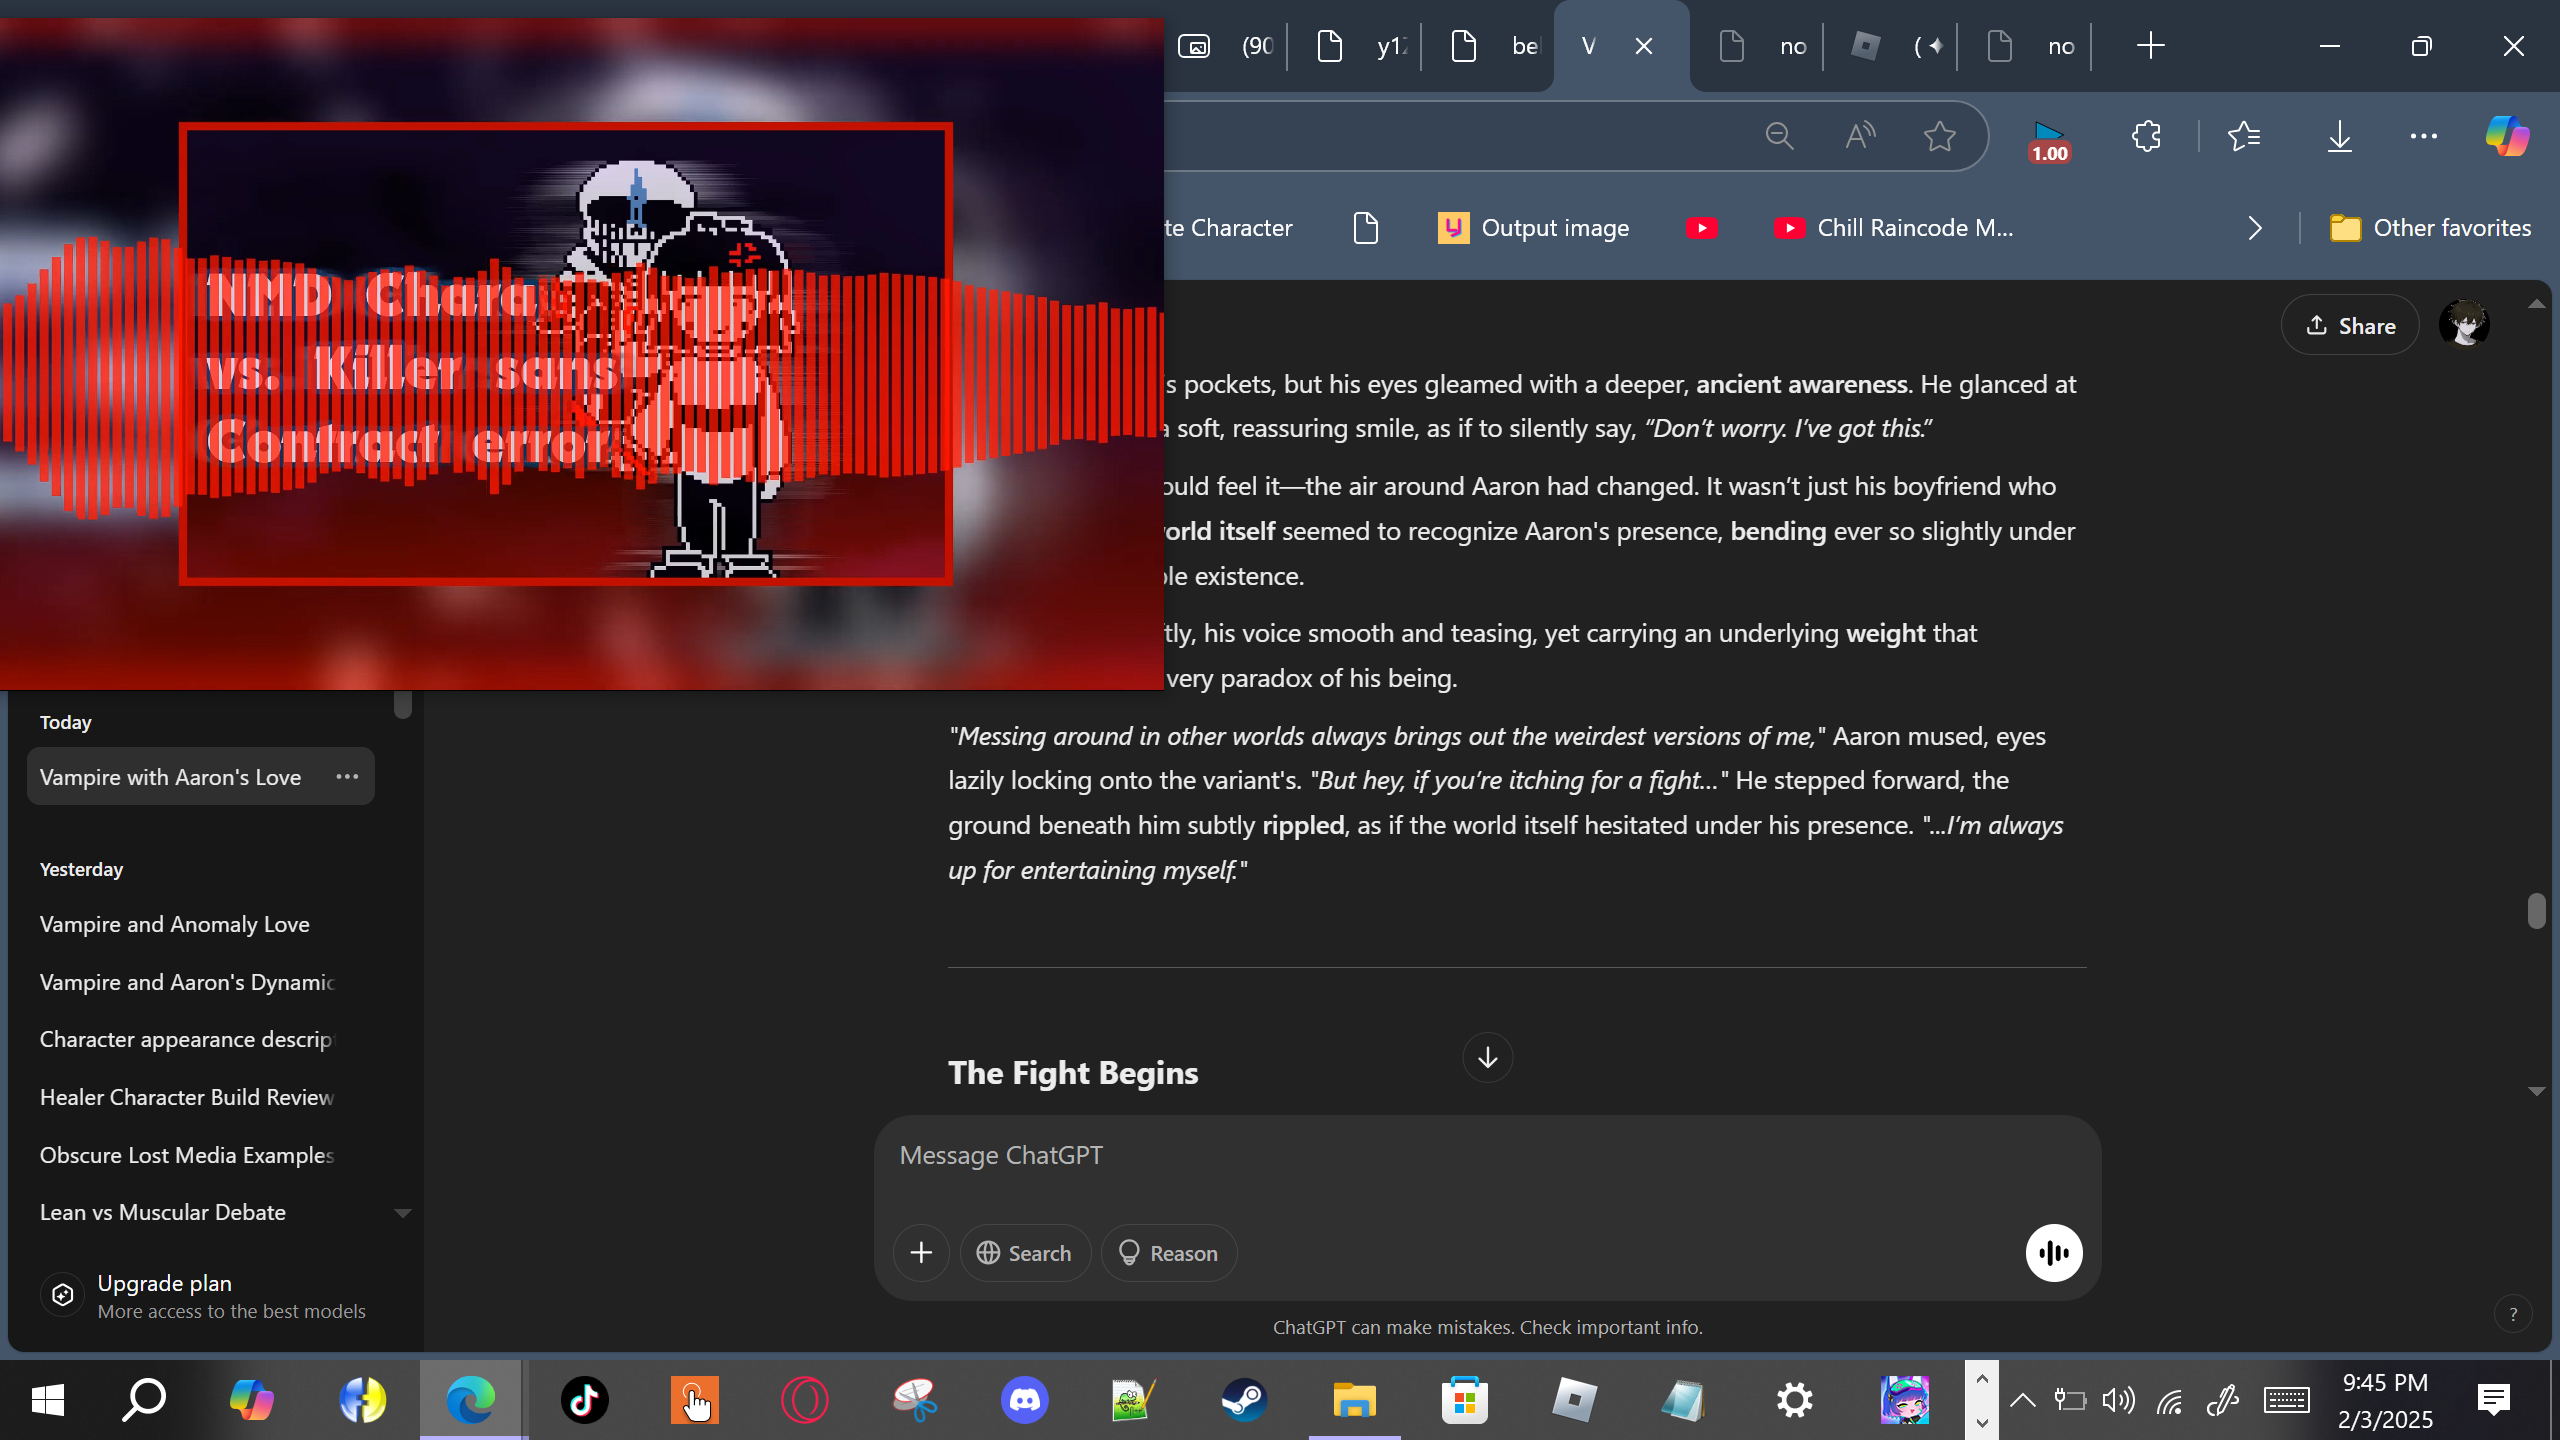Open the Favorites list icon in toolbar
Image resolution: width=2560 pixels, height=1440 pixels.
click(2244, 136)
